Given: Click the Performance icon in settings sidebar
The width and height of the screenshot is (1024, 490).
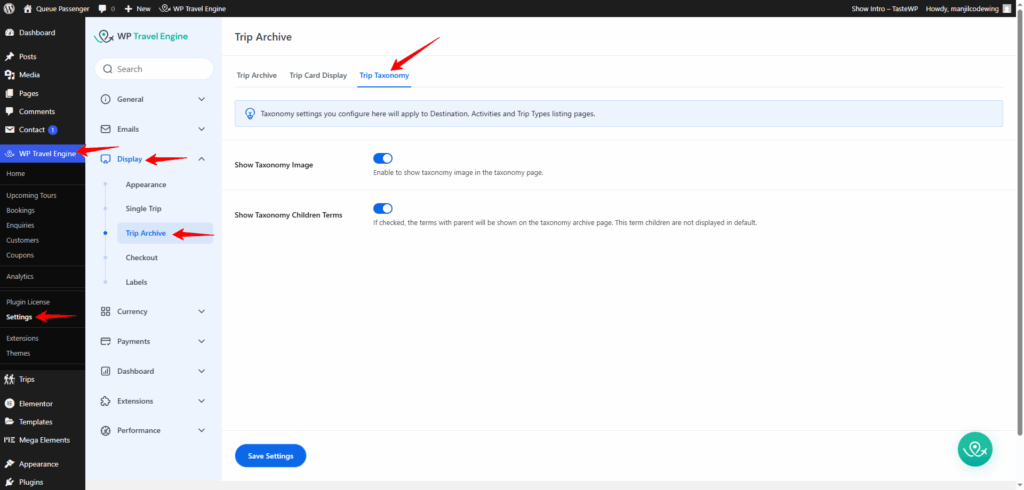Looking at the screenshot, I should coord(106,430).
